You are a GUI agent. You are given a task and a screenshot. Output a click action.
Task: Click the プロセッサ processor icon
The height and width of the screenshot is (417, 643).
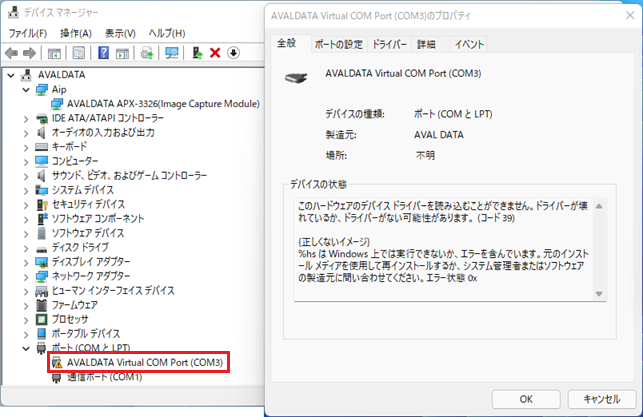[x=41, y=319]
